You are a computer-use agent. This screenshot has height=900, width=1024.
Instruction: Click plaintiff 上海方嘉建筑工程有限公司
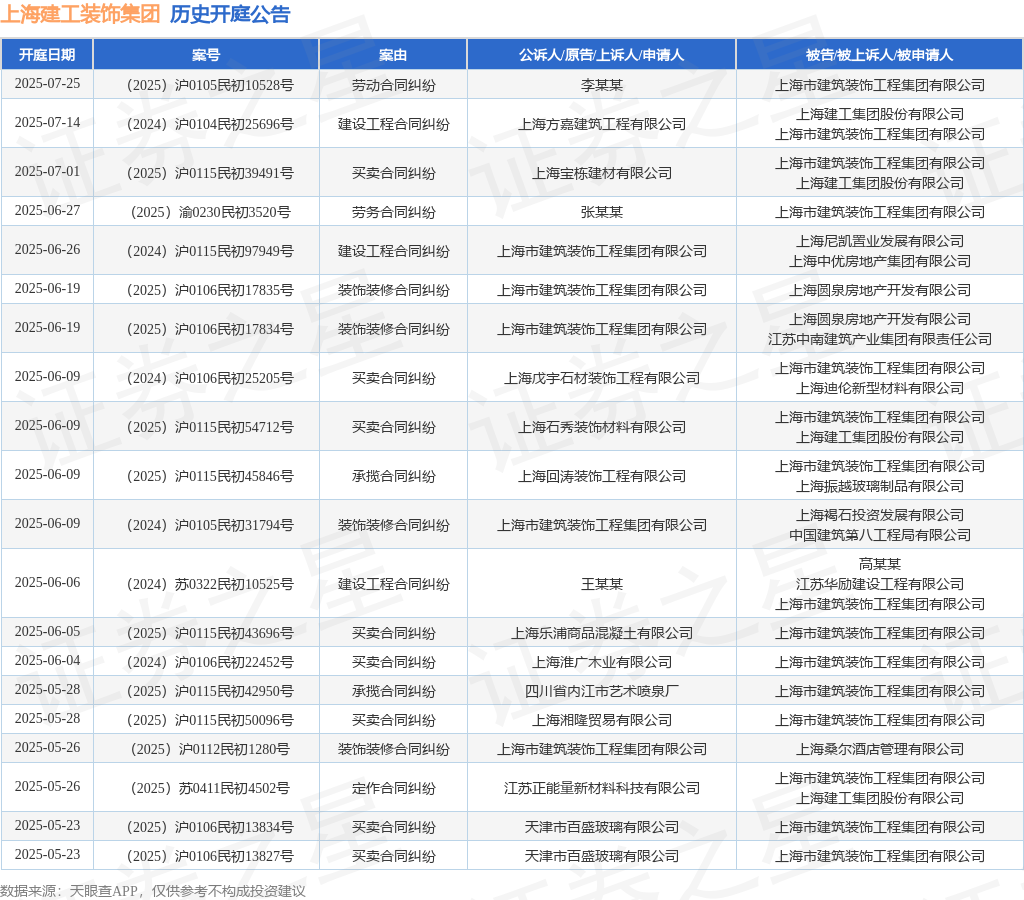click(x=601, y=124)
